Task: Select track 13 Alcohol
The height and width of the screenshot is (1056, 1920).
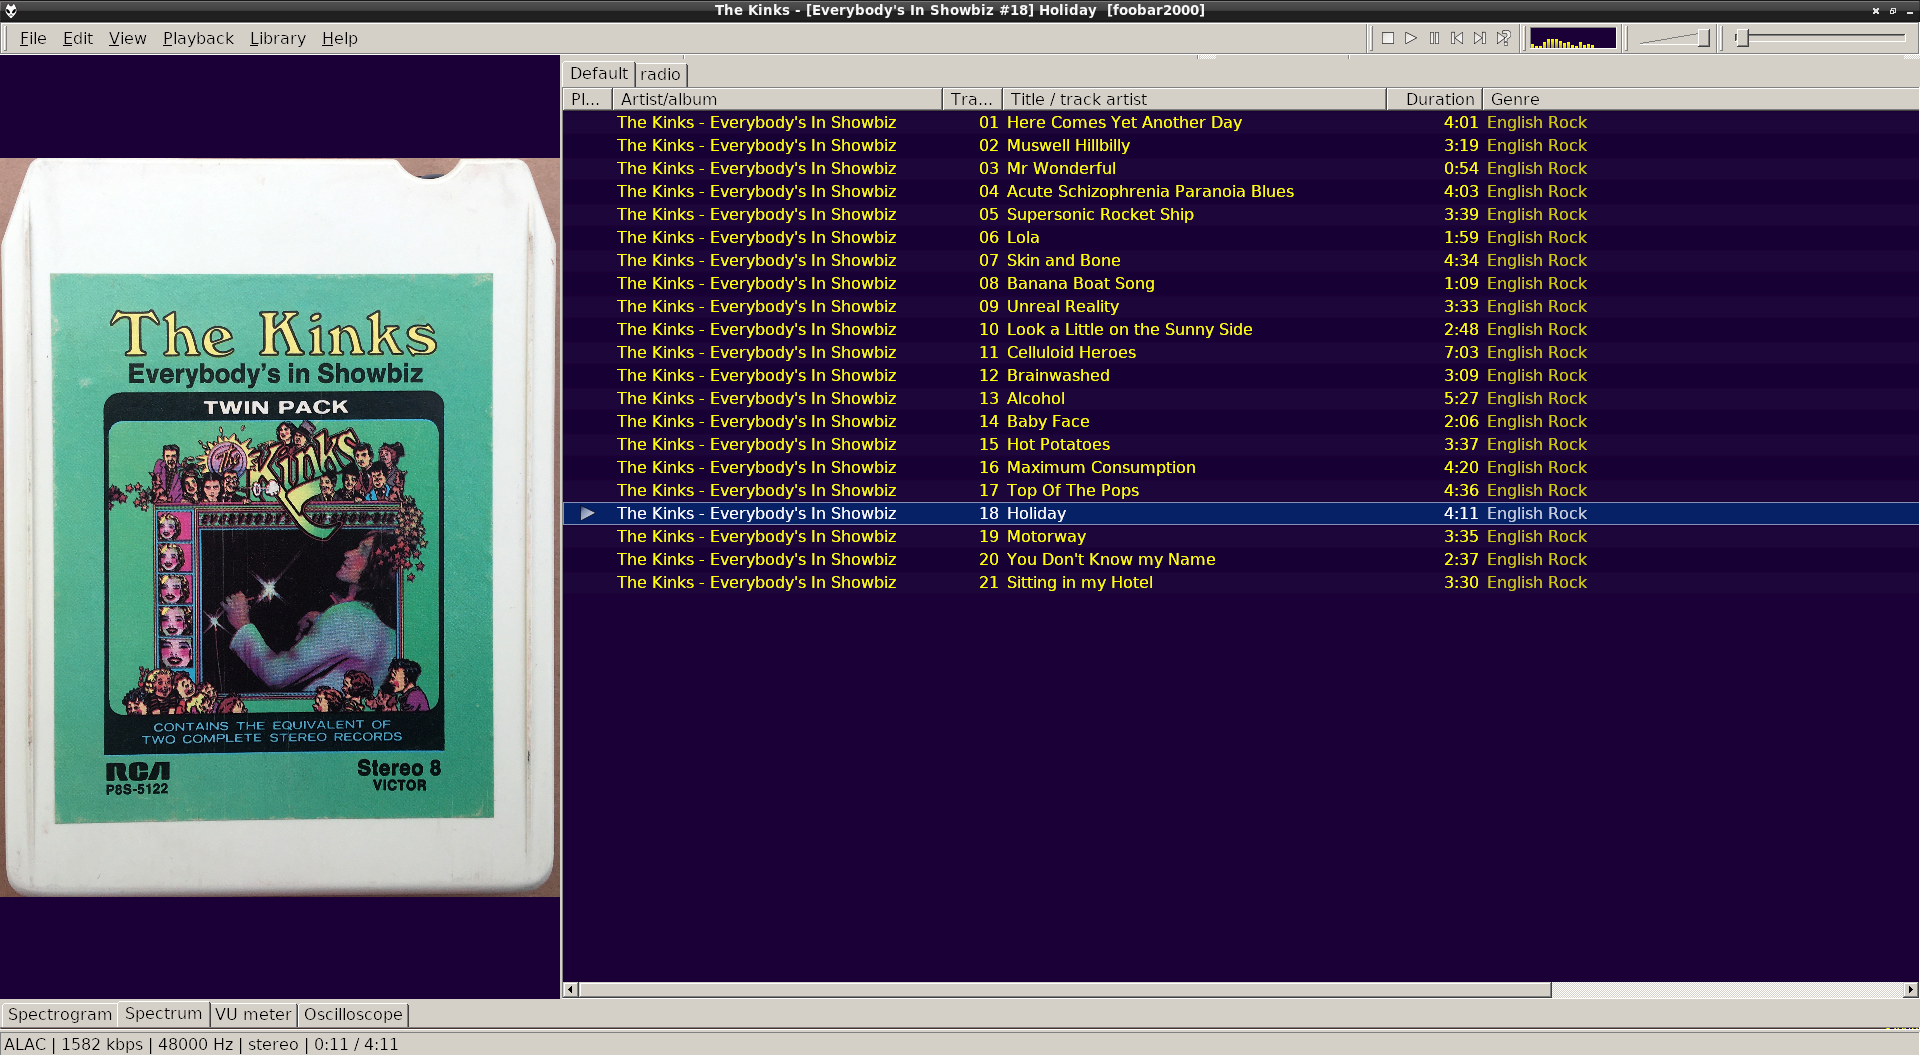Action: coord(1240,398)
